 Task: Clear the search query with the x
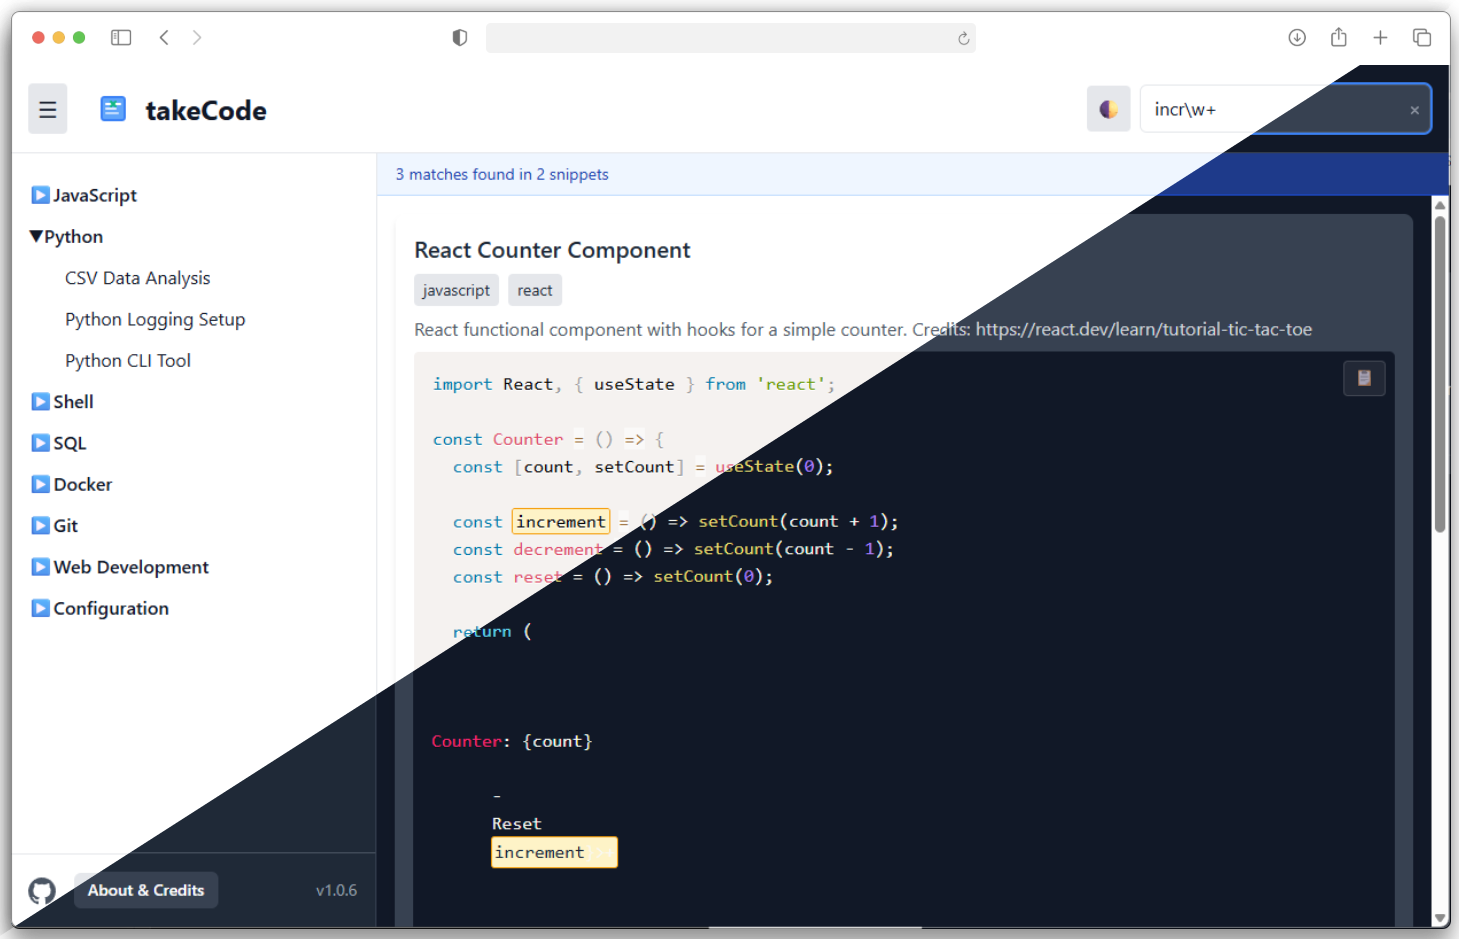tap(1414, 109)
